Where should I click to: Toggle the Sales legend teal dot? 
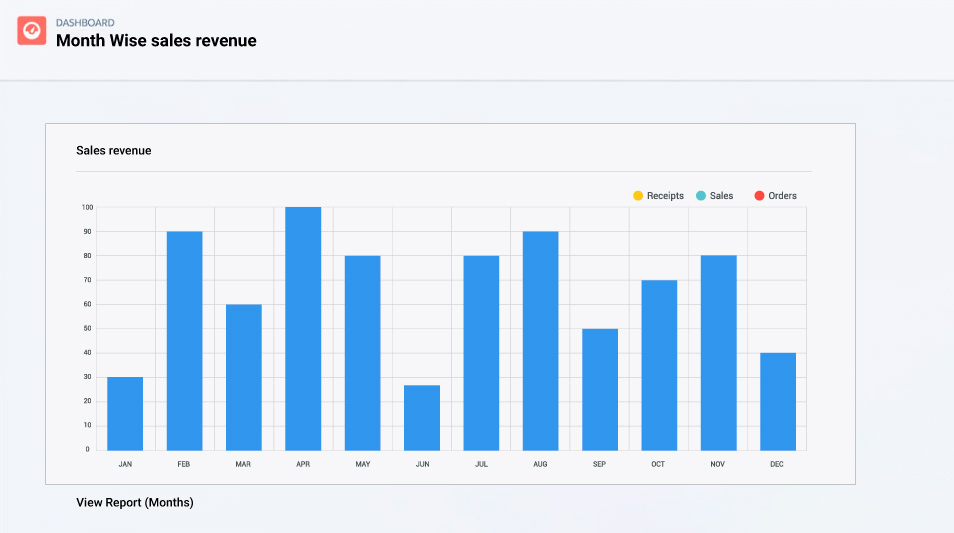[x=701, y=196]
